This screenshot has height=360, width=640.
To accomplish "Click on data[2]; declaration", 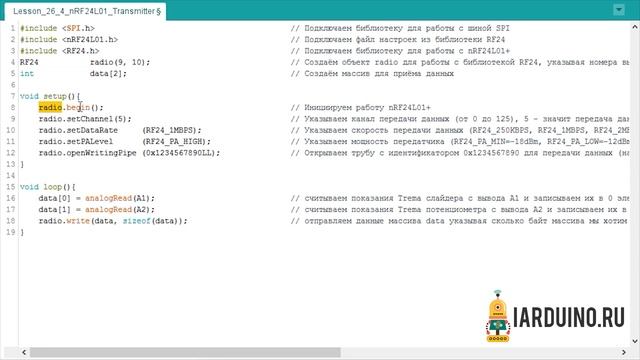I will pyautogui.click(x=108, y=73).
